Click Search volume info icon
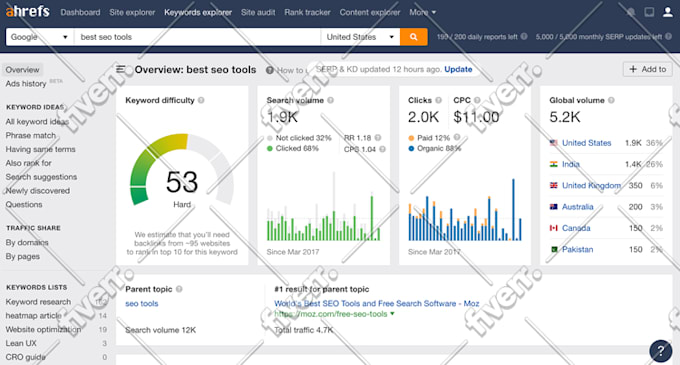 (330, 100)
